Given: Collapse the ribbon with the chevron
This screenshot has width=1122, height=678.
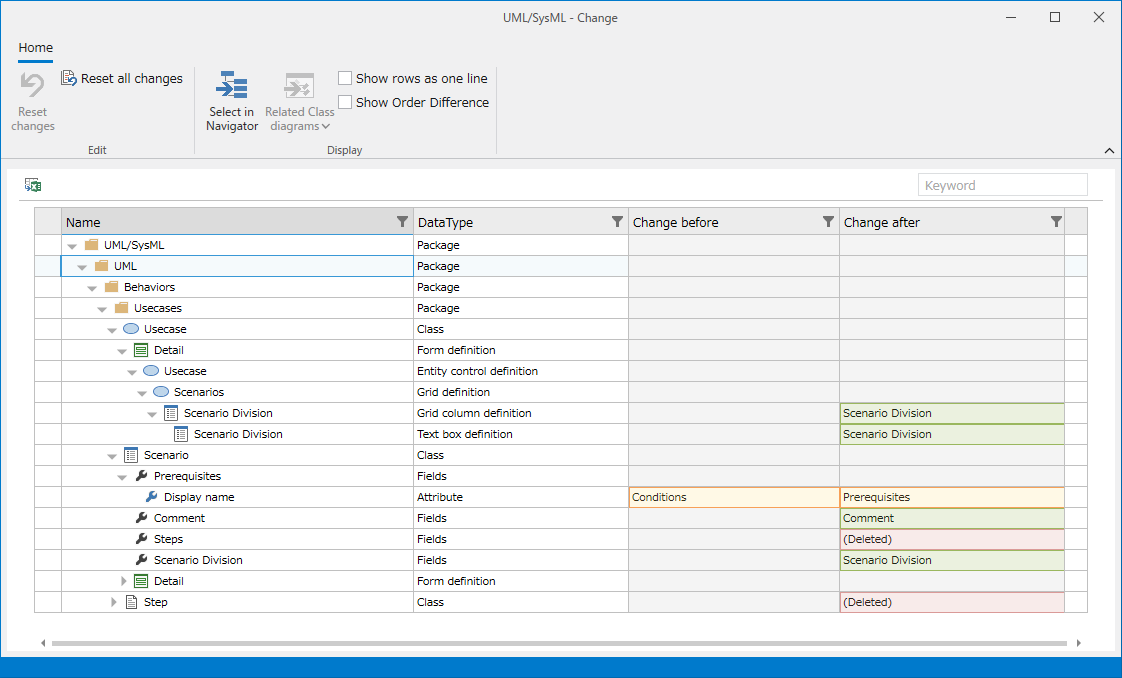Looking at the screenshot, I should 1109,150.
